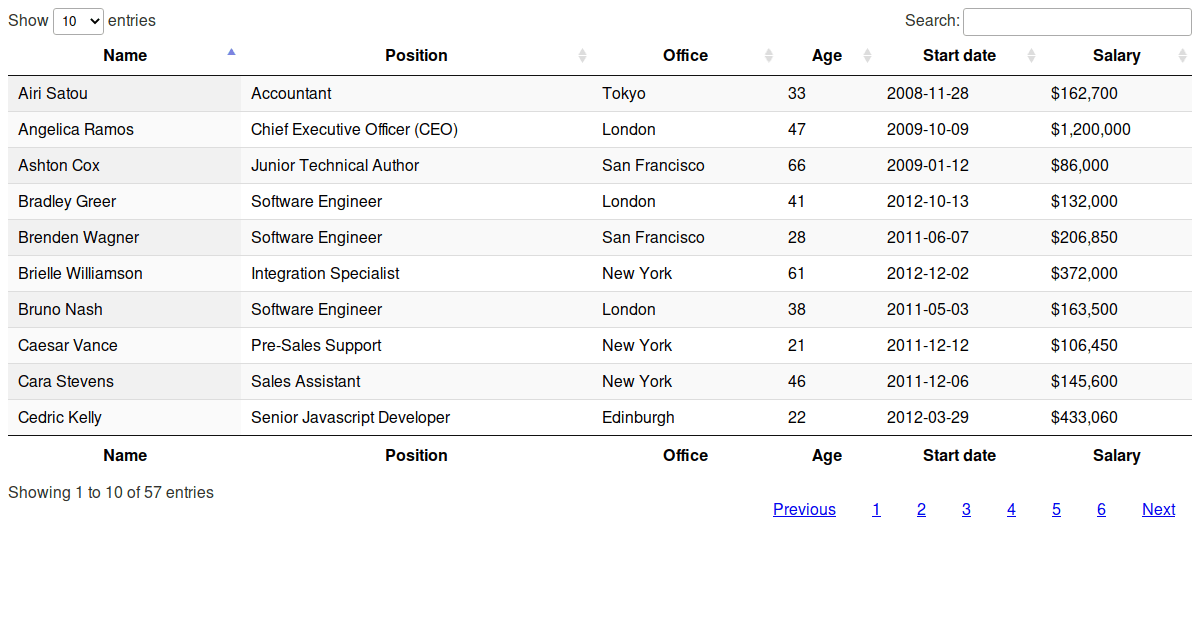The width and height of the screenshot is (1200, 630).
Task: Sort by the Start date header text
Action: 959,56
